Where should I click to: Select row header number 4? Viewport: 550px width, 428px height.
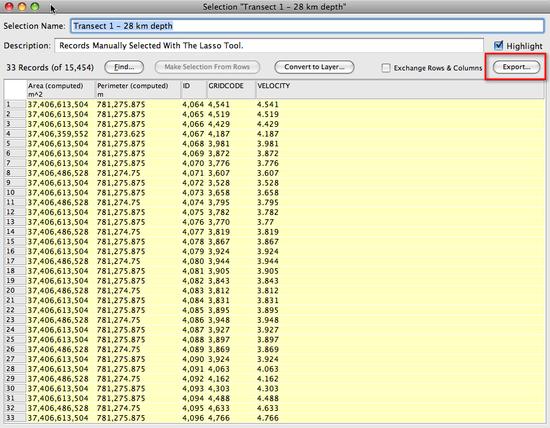tap(15, 134)
